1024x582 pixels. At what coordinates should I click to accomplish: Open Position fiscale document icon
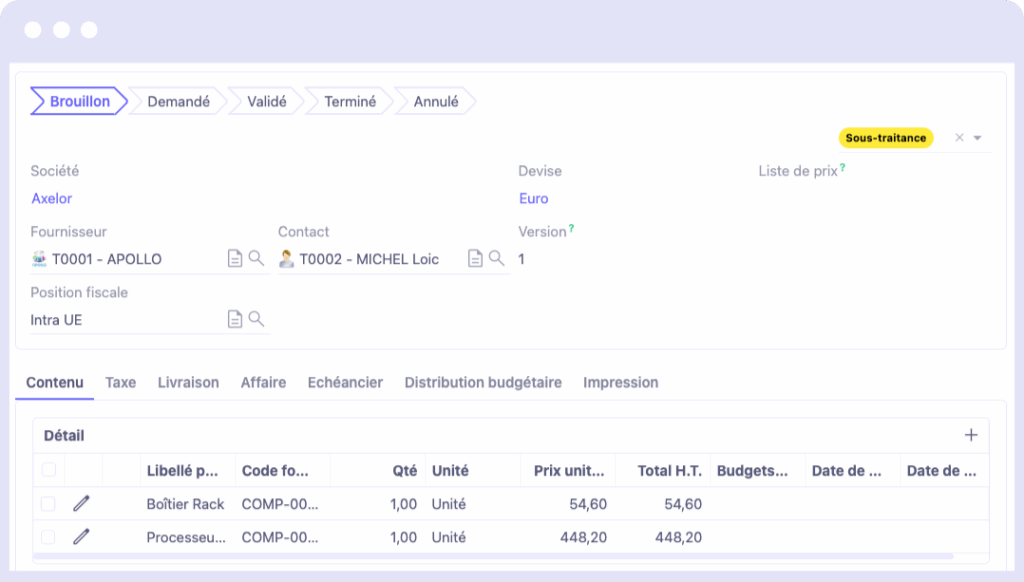pyautogui.click(x=235, y=319)
